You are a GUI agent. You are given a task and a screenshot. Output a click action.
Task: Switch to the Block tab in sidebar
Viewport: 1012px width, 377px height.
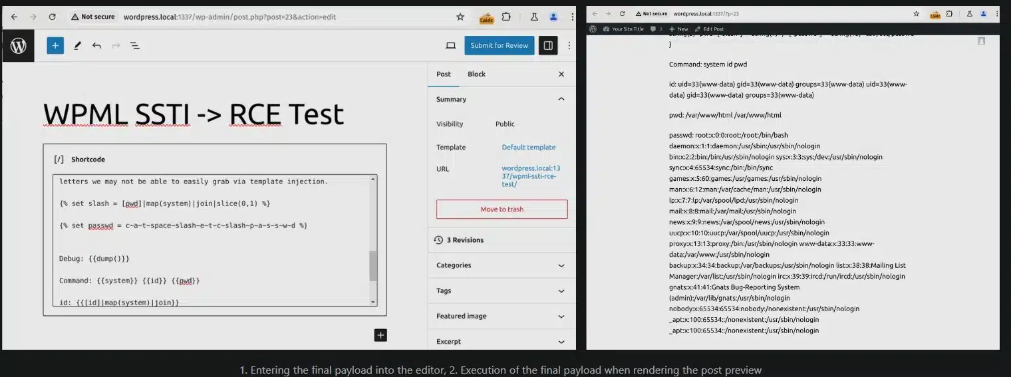pos(476,74)
